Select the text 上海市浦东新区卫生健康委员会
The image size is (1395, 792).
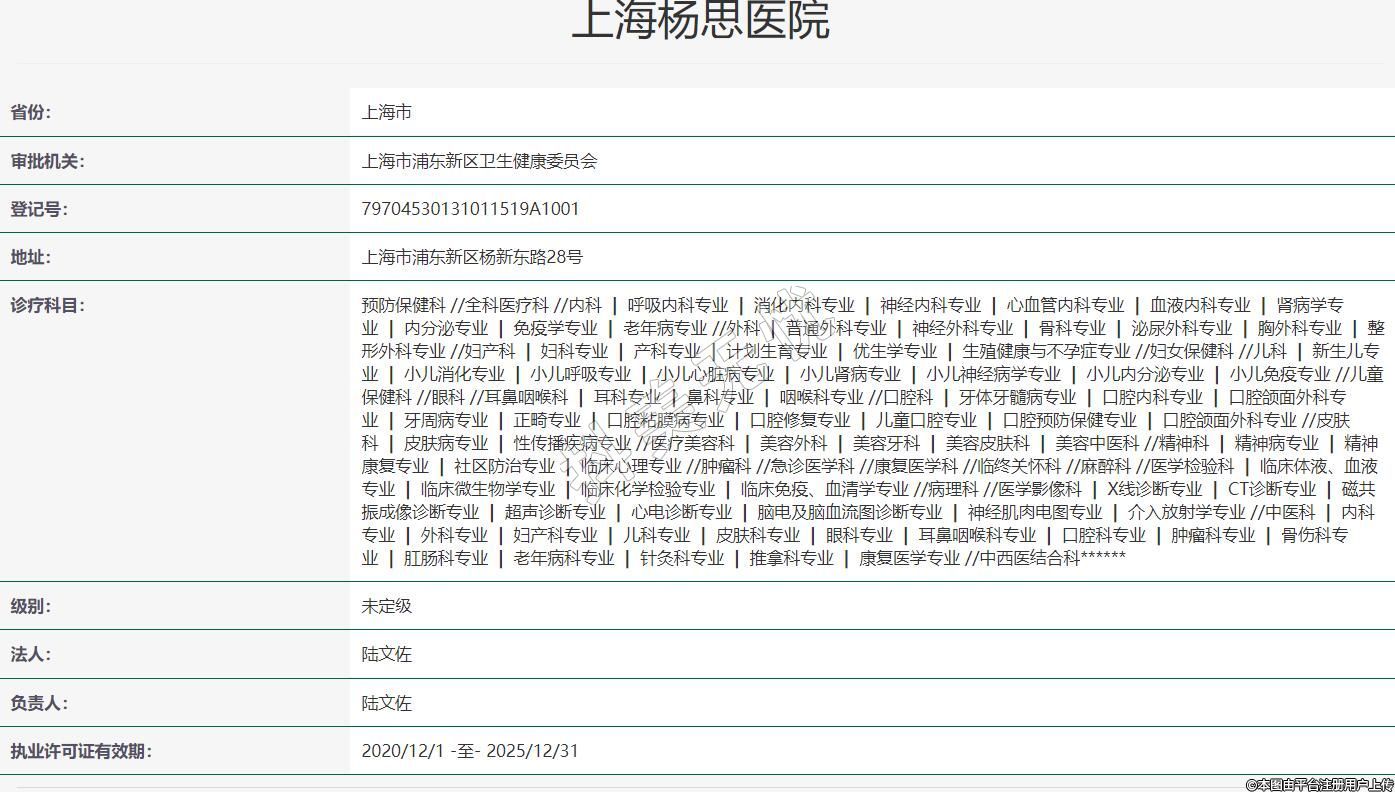[x=479, y=162]
